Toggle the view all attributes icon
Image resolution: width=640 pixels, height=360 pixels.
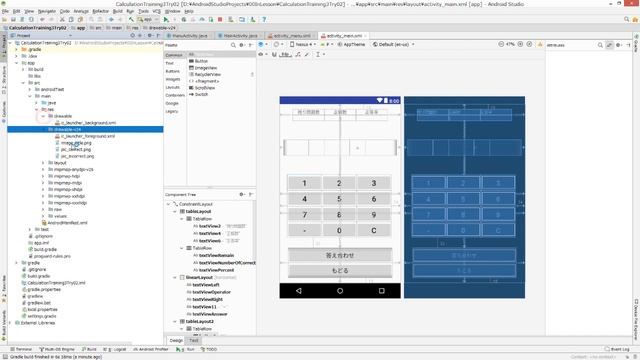click(609, 45)
